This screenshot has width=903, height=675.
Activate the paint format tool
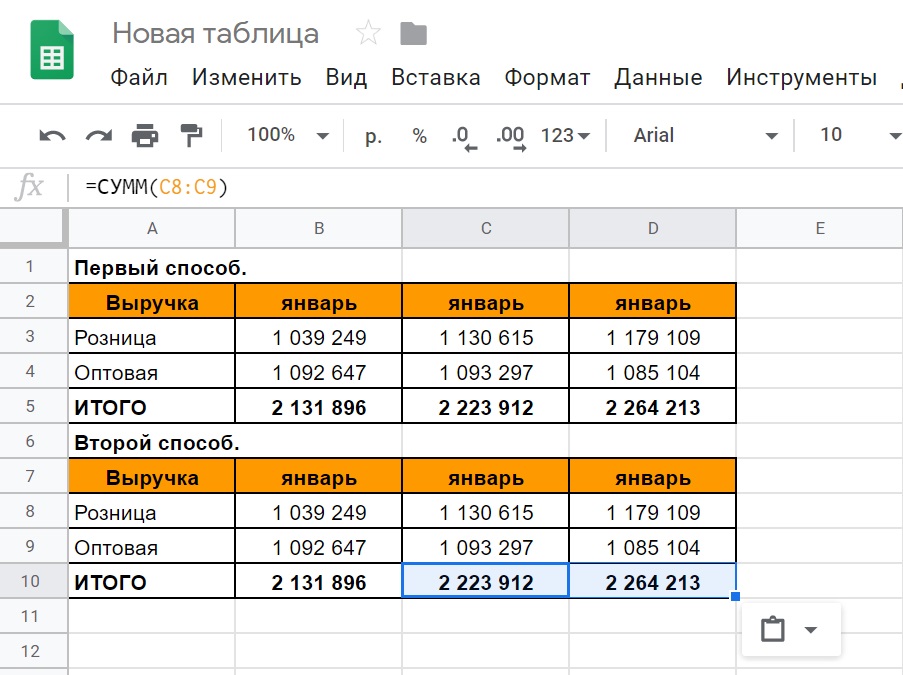[x=191, y=135]
